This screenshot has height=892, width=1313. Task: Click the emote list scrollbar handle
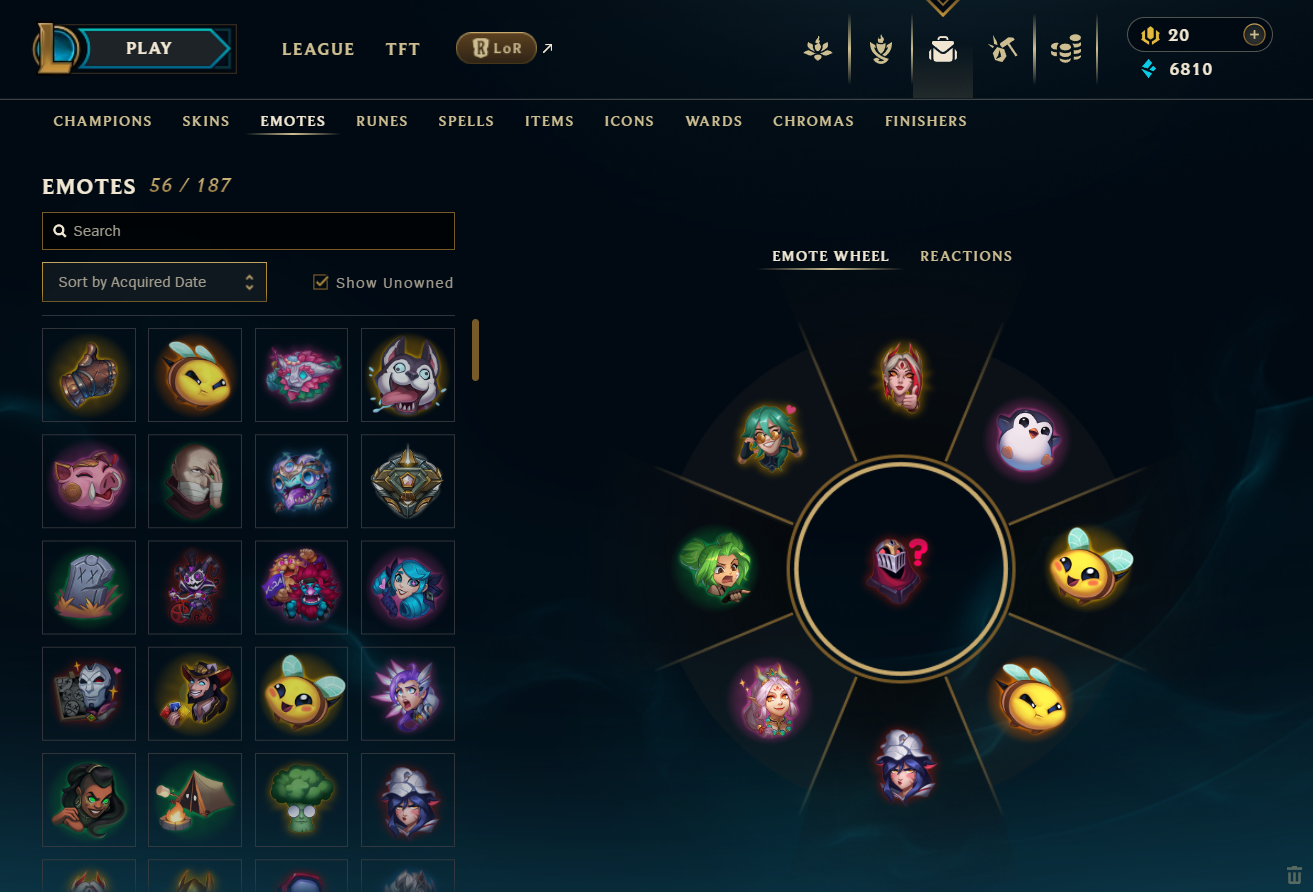[x=476, y=350]
